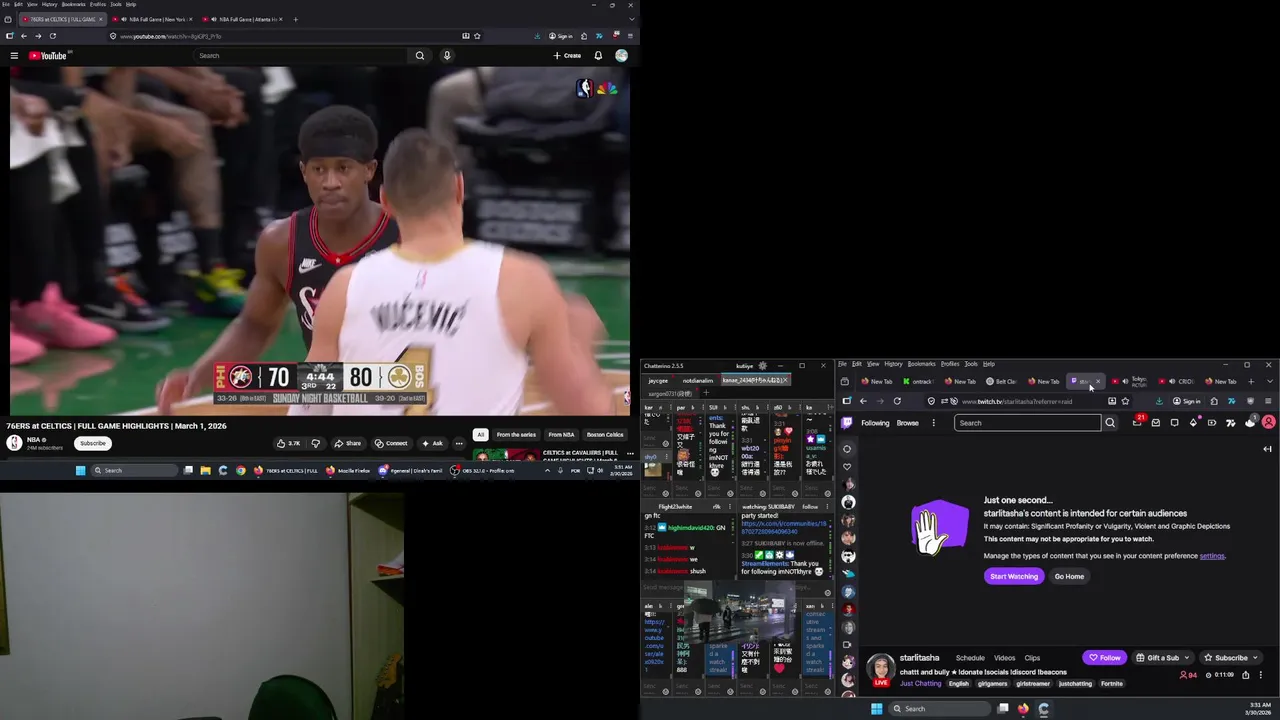This screenshot has width=1280, height=720.
Task: Like the 76ers at Celtics video
Action: coord(288,443)
